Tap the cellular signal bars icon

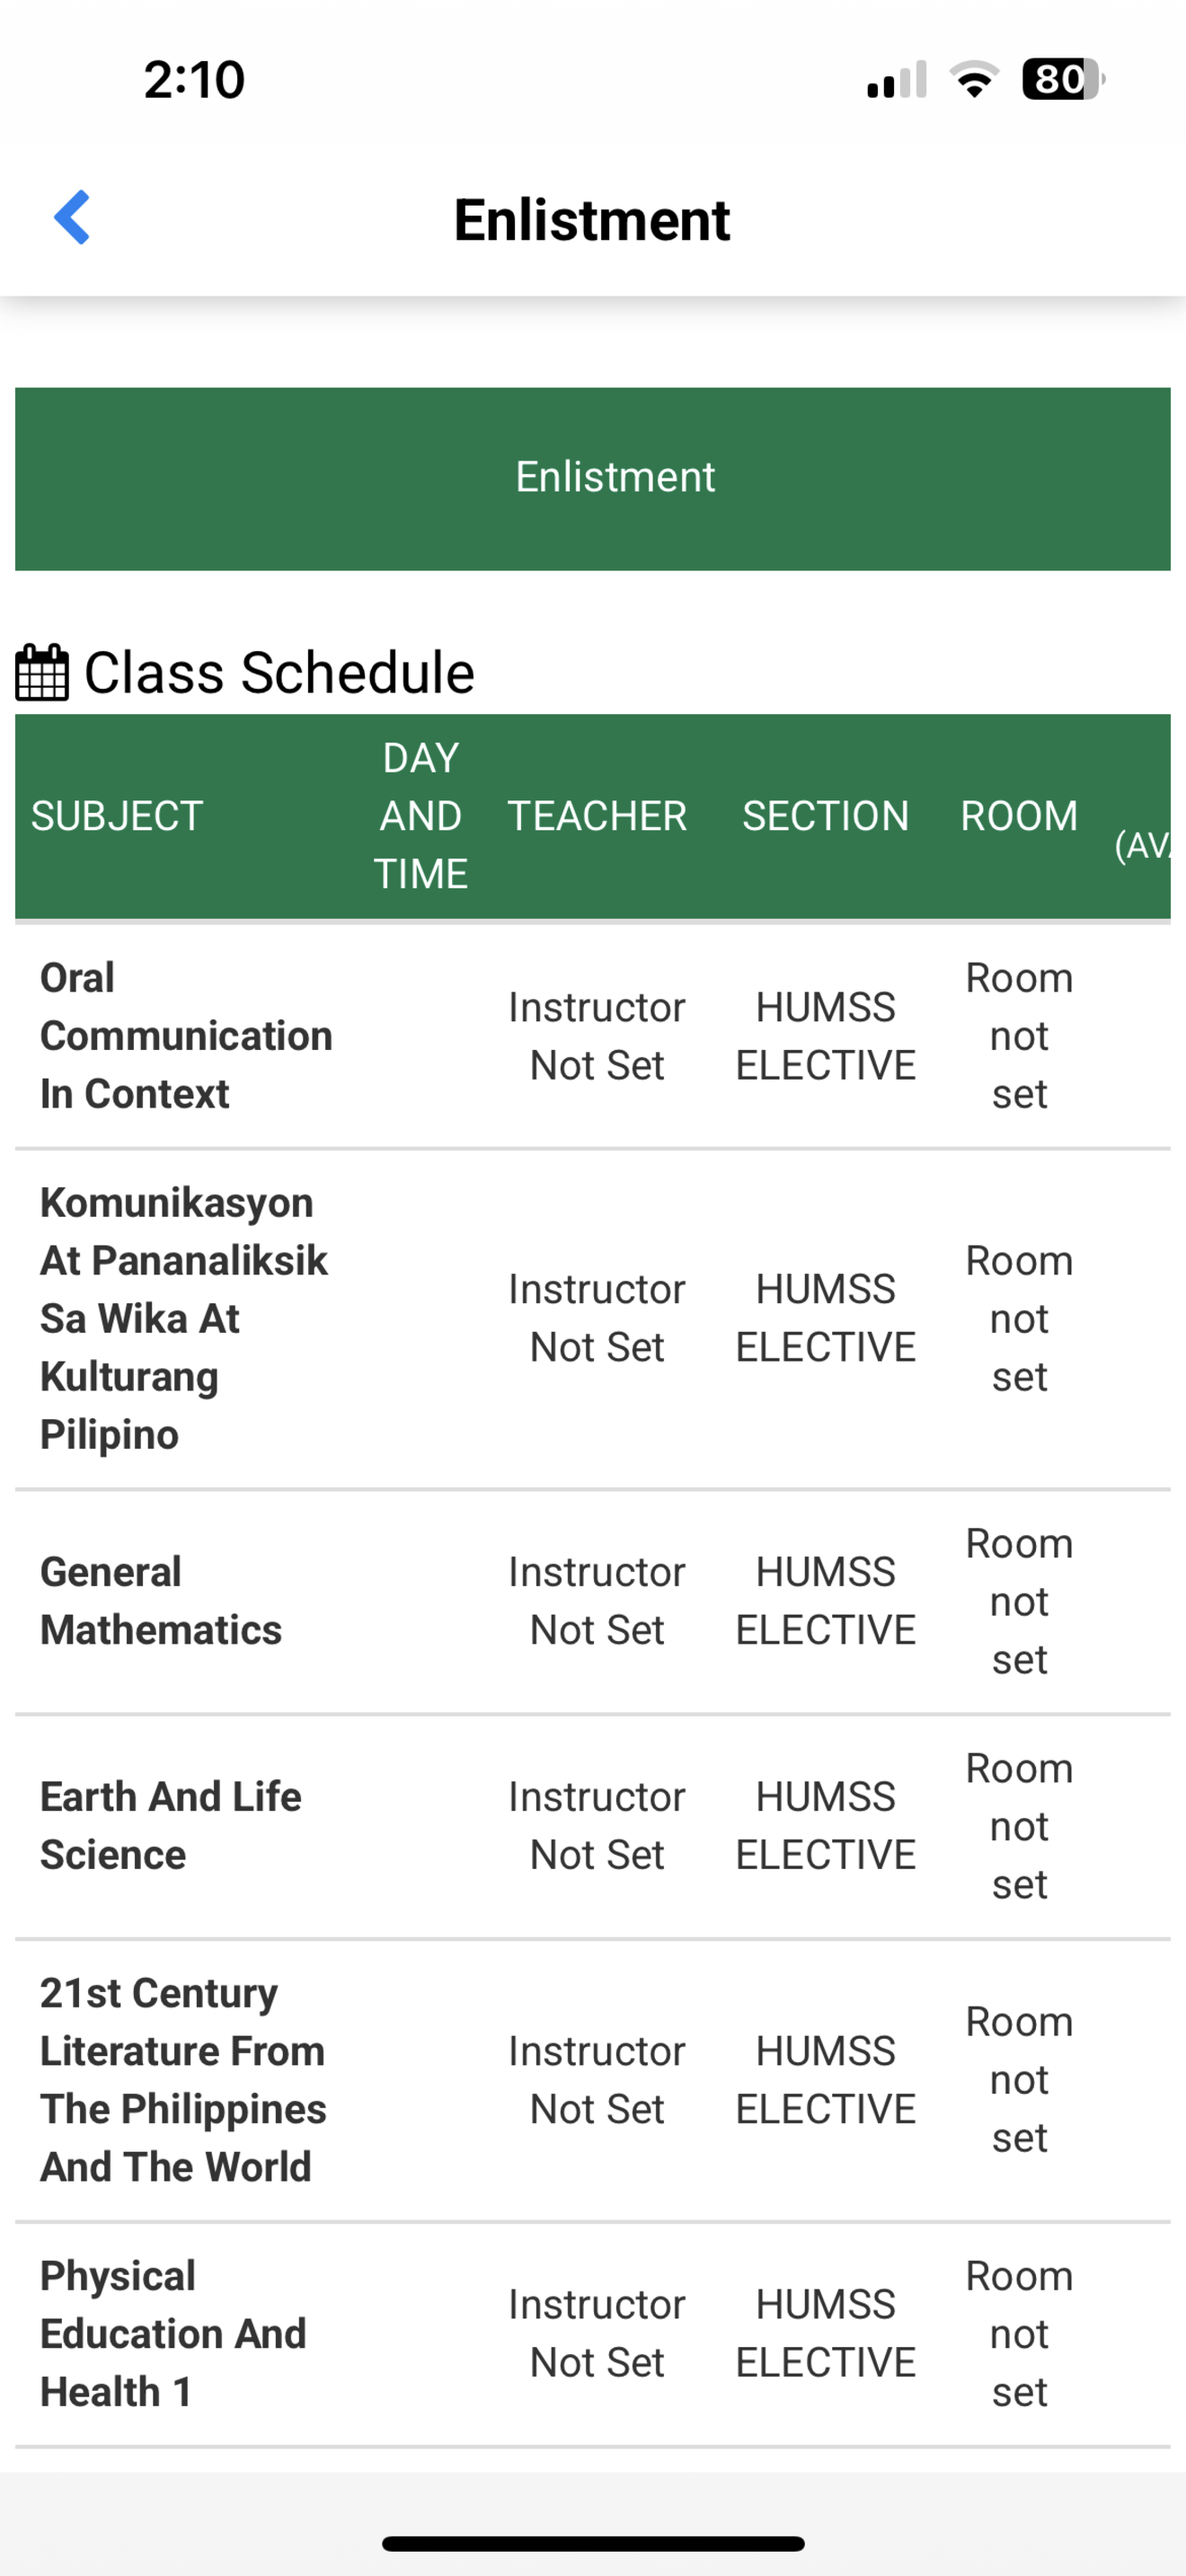(x=897, y=79)
